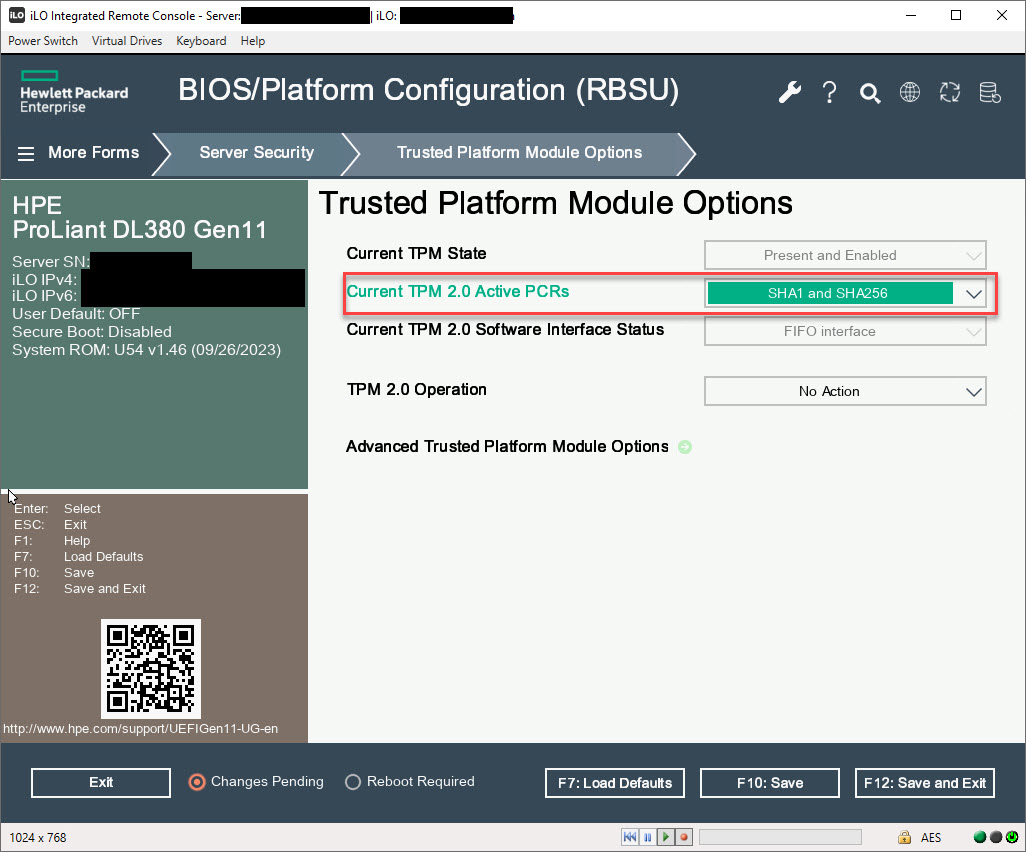Open the TPM 2.0 Operation dropdown
Image resolution: width=1026 pixels, height=852 pixels.
click(845, 391)
